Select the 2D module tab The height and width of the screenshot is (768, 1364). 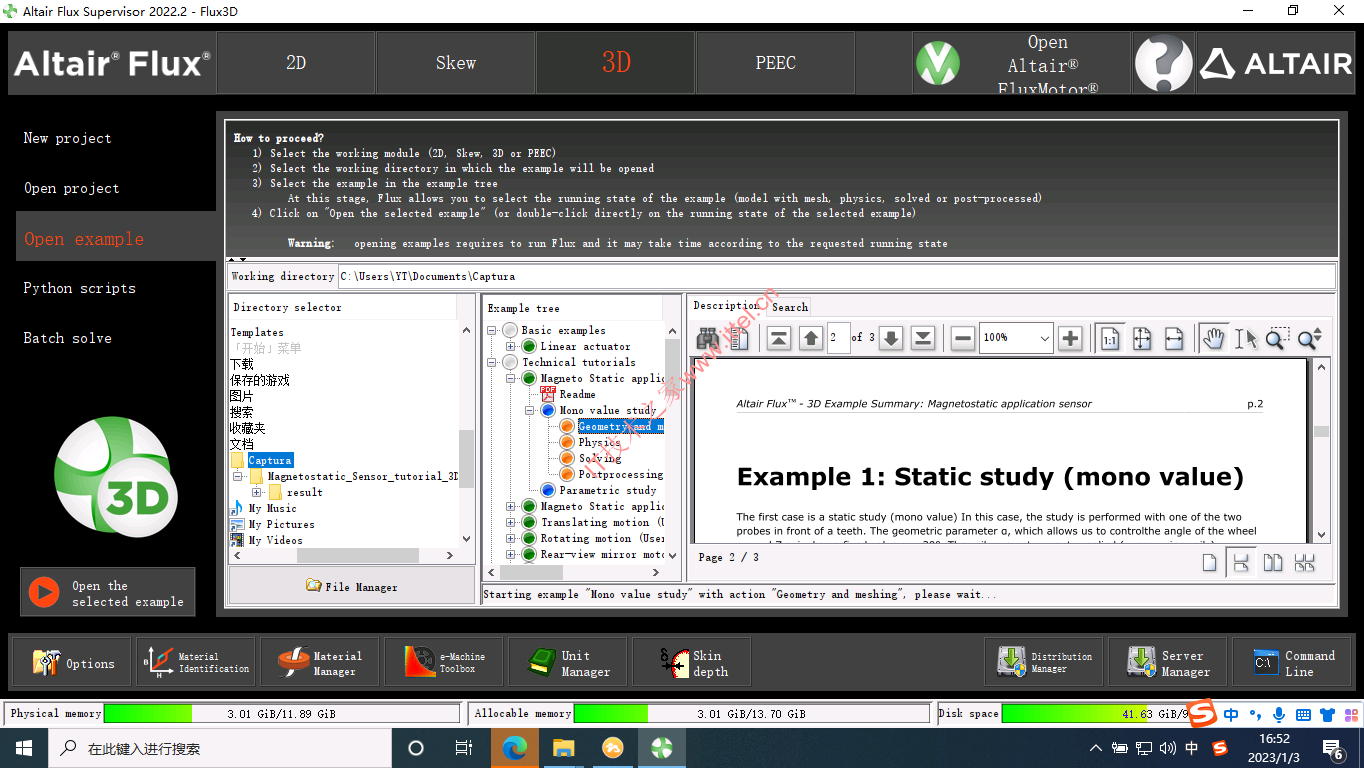[296, 63]
